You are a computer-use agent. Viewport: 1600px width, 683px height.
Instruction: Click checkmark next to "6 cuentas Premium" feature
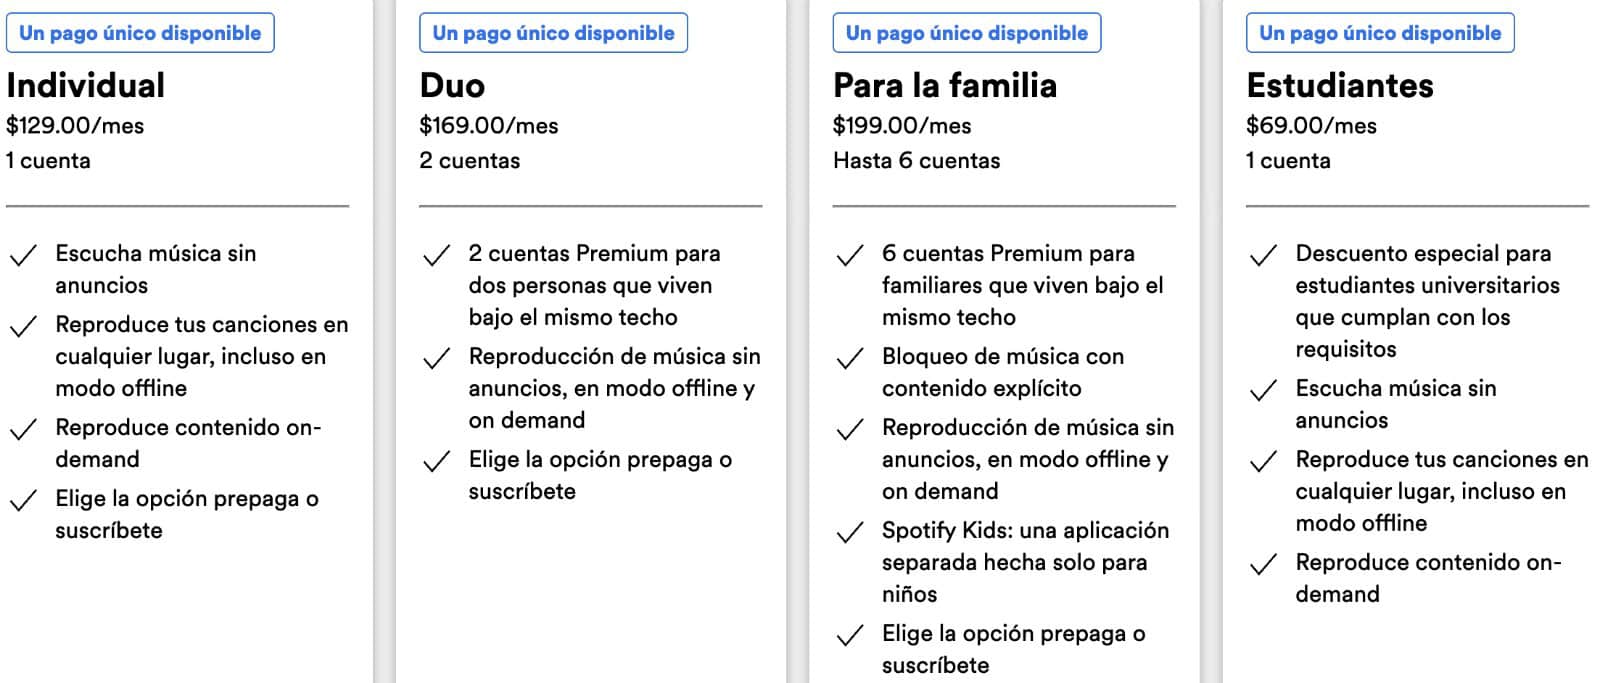pos(849,256)
